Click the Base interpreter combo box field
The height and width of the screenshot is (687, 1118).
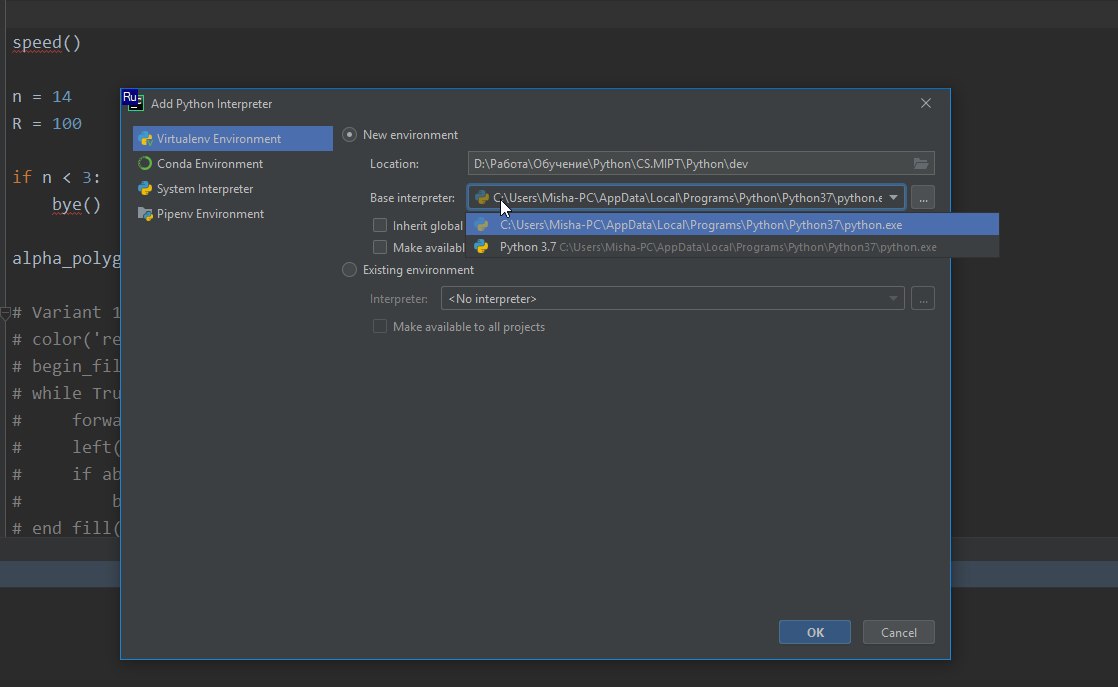687,197
